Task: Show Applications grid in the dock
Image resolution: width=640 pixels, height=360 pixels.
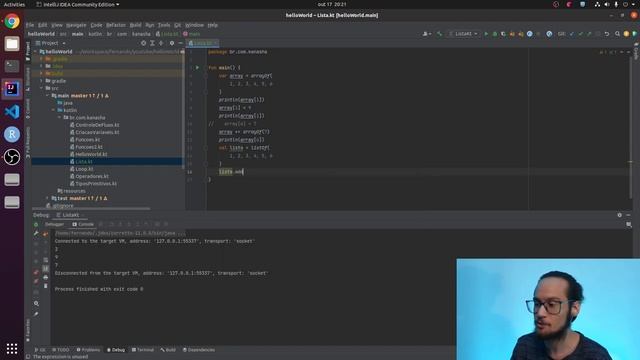Action: (12, 348)
